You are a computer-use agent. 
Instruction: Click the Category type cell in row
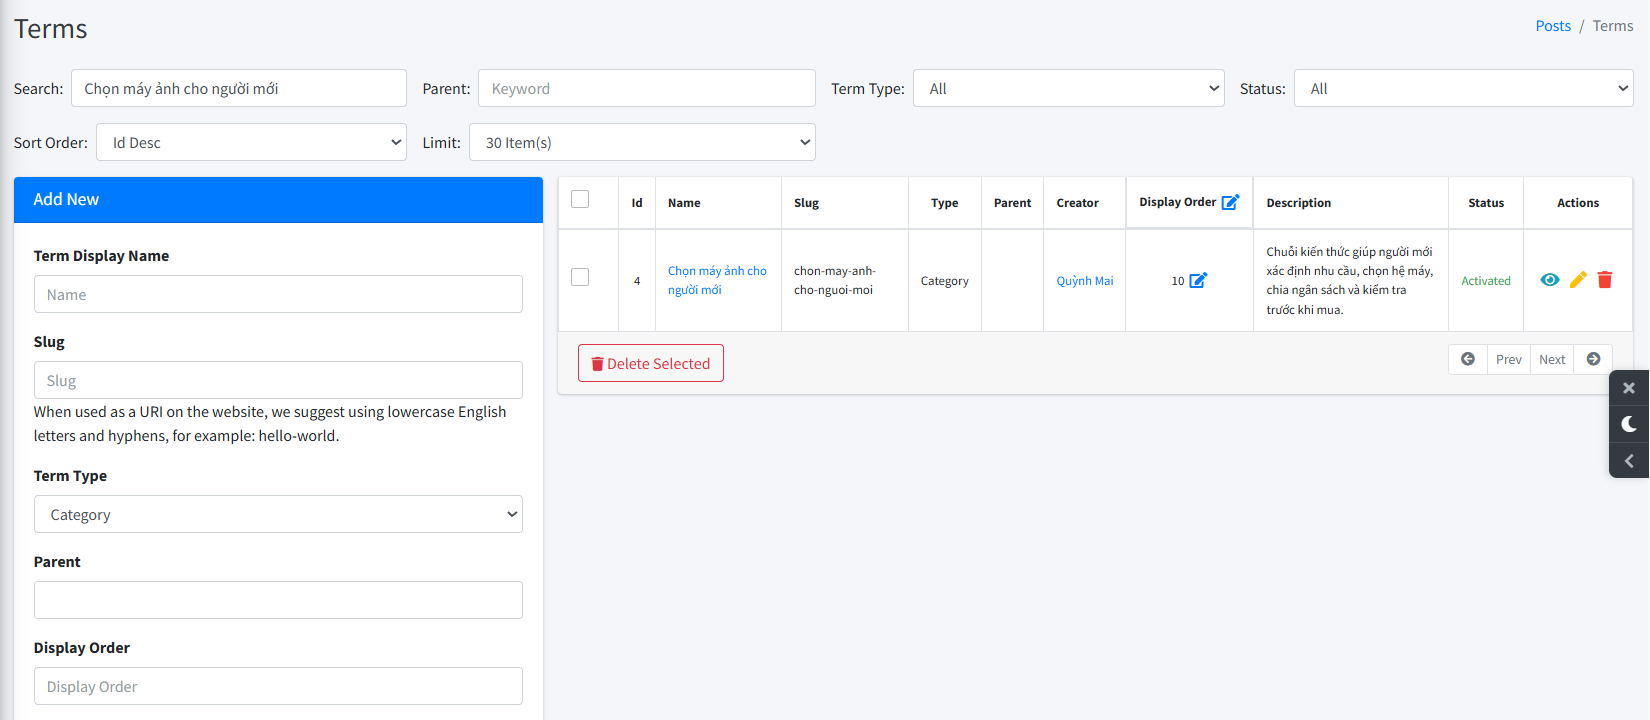tap(945, 281)
